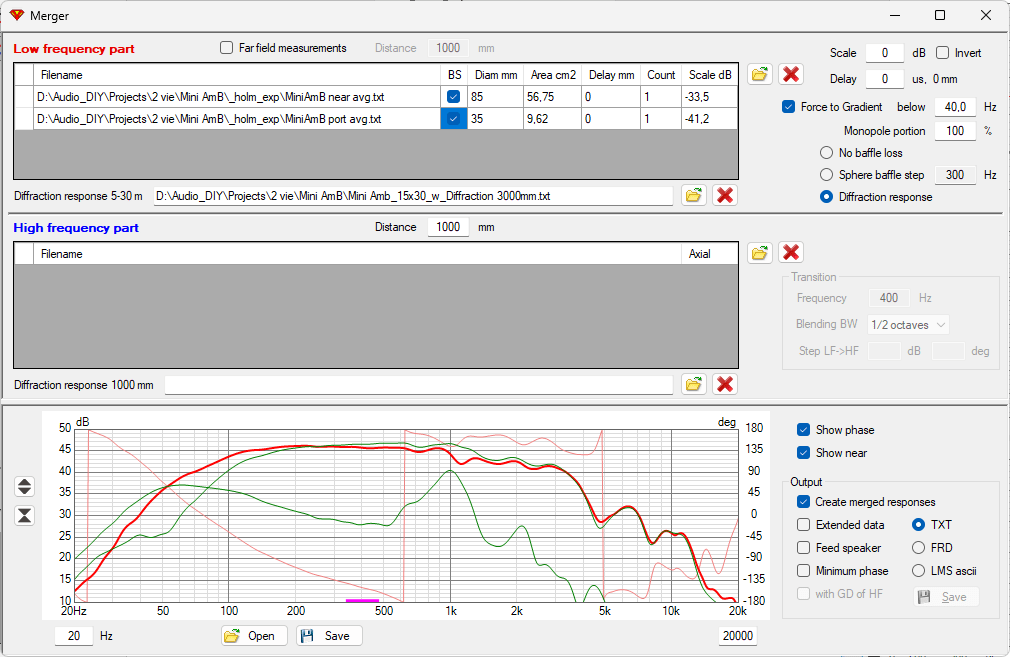Viewport: 1010px width, 657px height.
Task: Edit the Force to Gradient below Hz field
Action: point(955,107)
